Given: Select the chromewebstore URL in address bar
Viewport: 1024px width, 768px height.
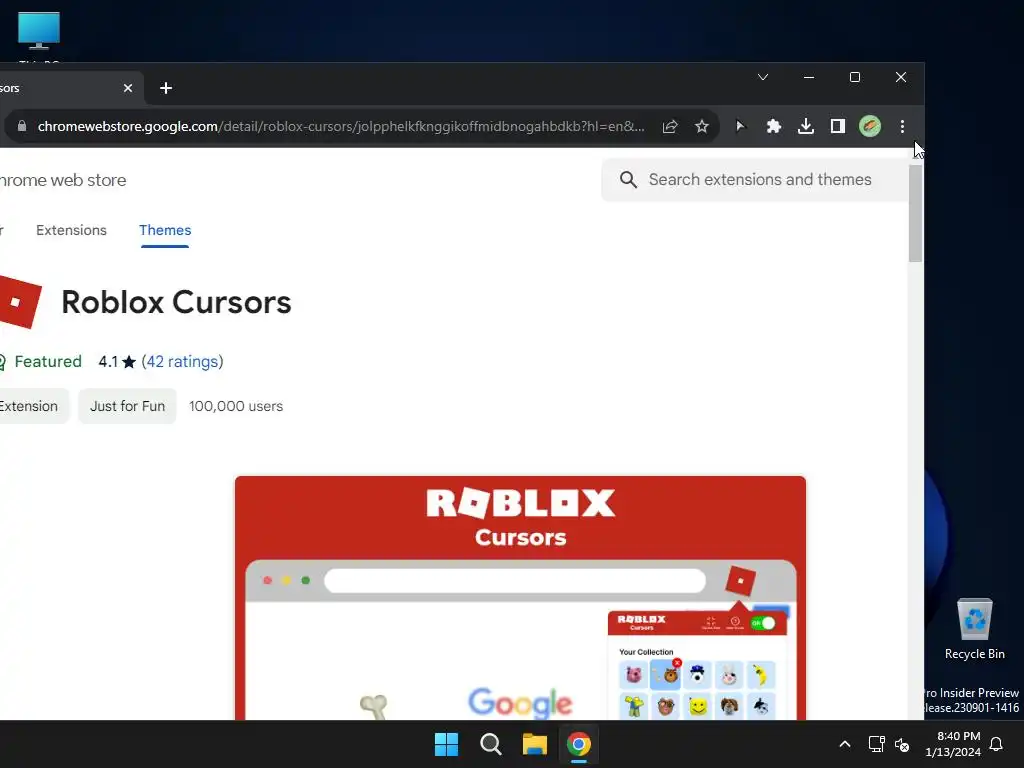Looking at the screenshot, I should pos(341,126).
